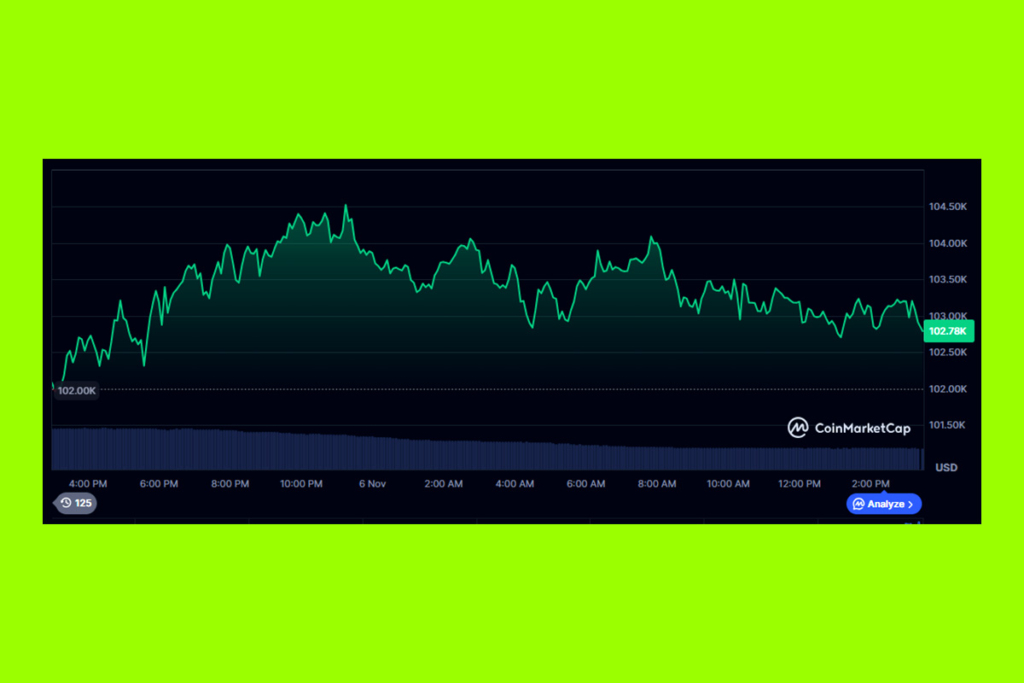Click the 101.50K price axis label
The image size is (1024, 683).
[x=947, y=425]
